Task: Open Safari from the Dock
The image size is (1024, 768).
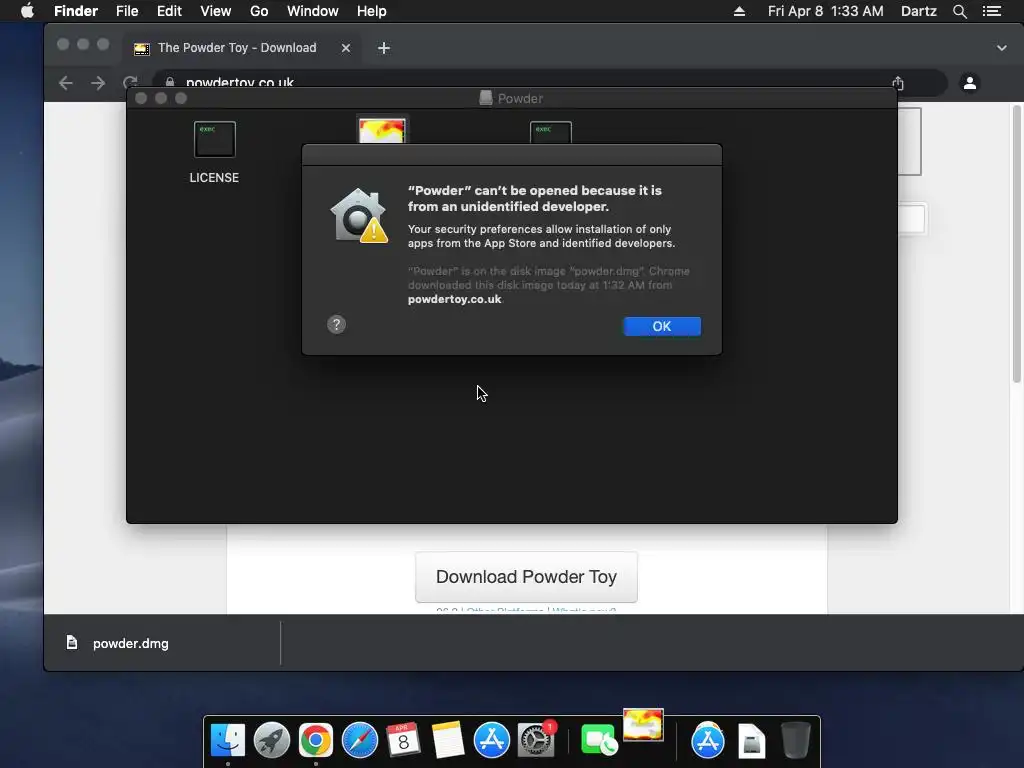Action: tap(360, 740)
